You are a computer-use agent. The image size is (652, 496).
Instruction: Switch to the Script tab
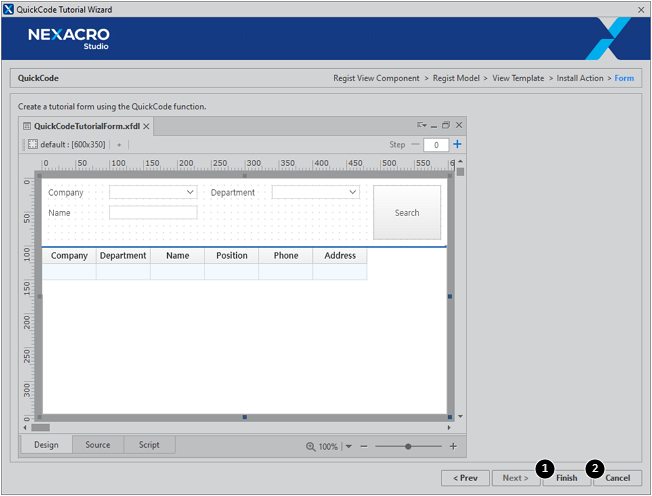(149, 445)
